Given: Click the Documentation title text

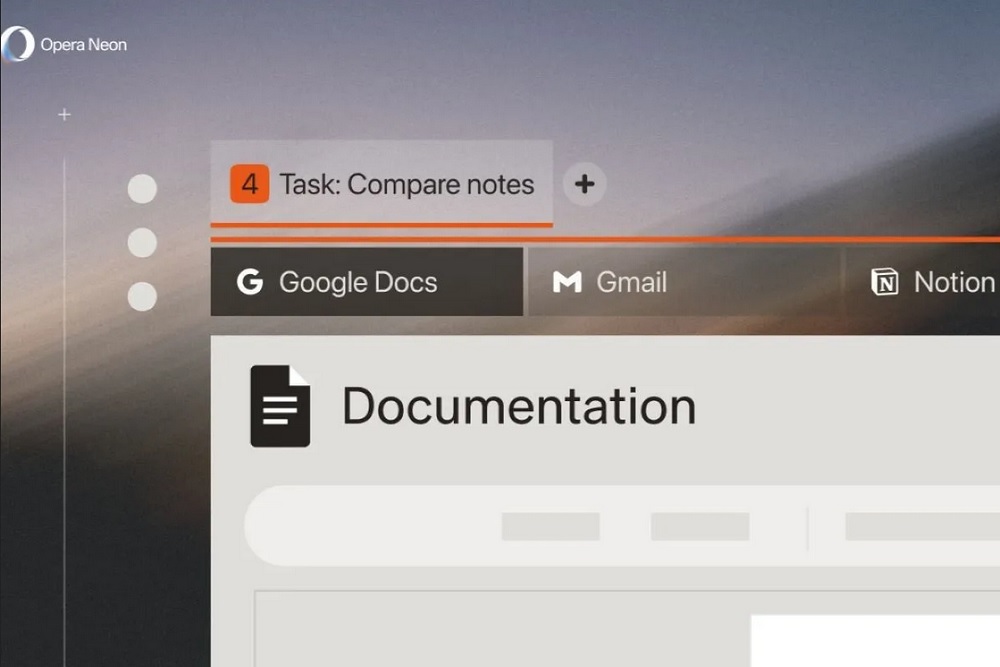Looking at the screenshot, I should click(519, 406).
